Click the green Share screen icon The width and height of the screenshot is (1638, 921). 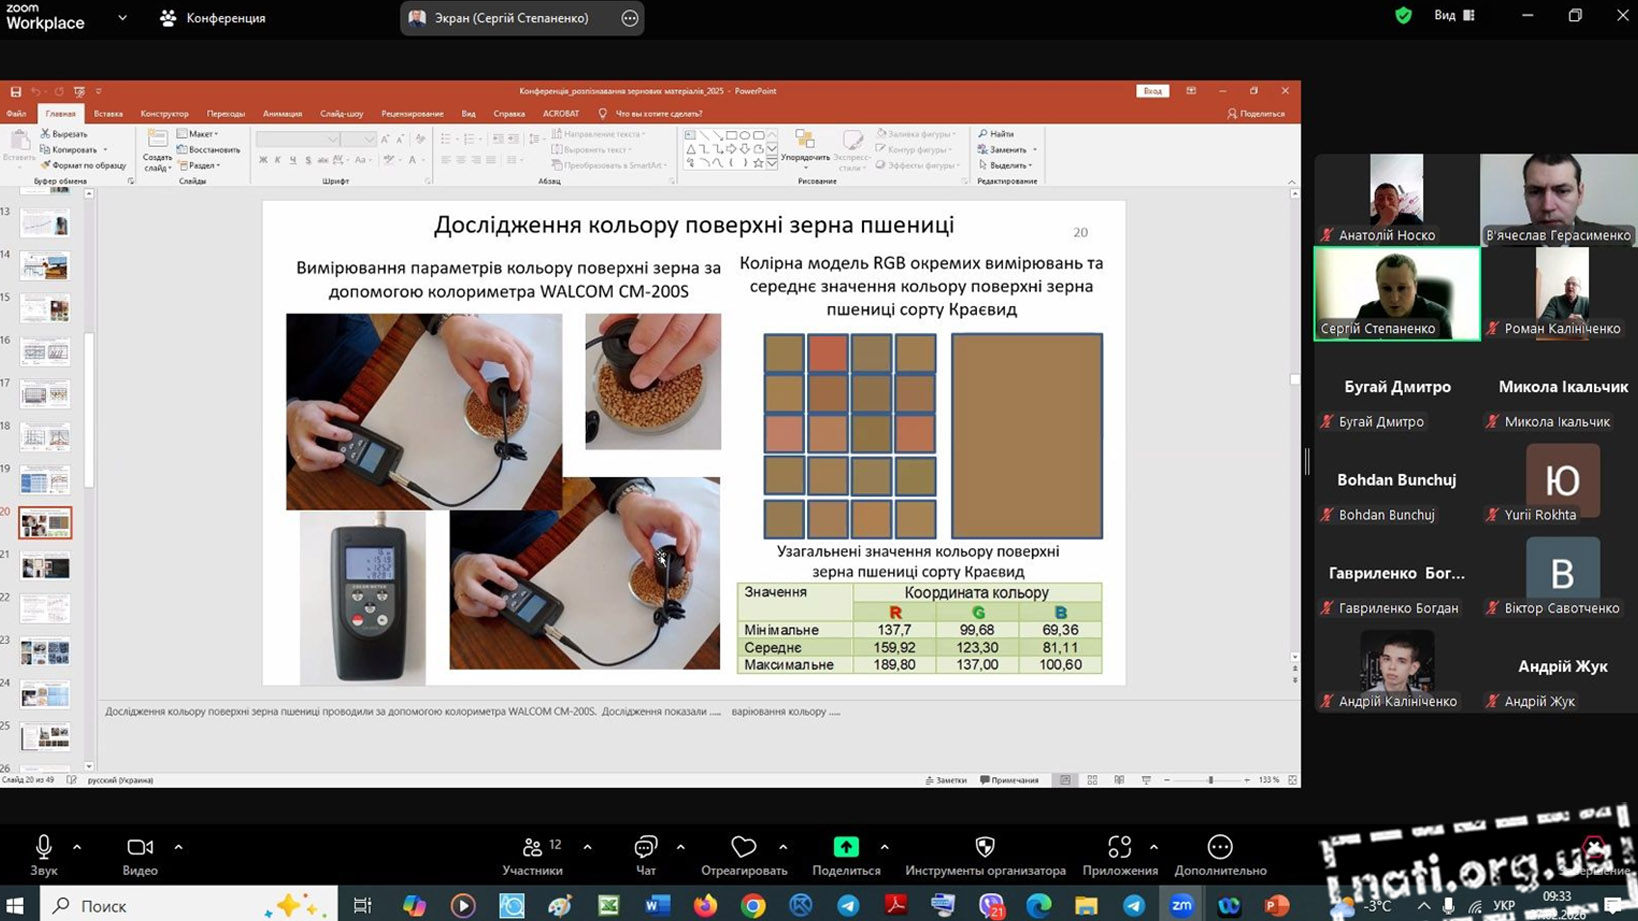(846, 855)
